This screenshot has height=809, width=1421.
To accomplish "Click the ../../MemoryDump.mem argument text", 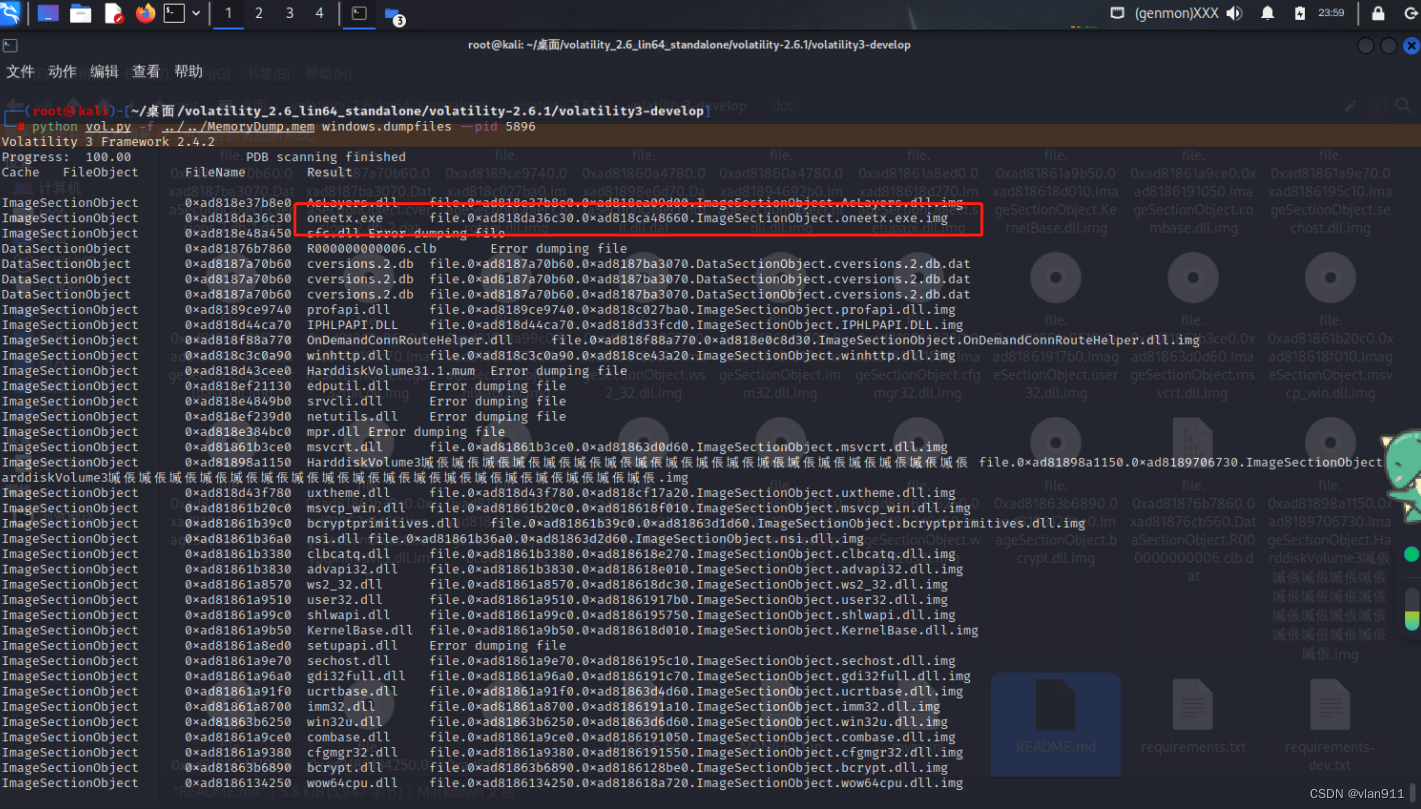I will 238,127.
